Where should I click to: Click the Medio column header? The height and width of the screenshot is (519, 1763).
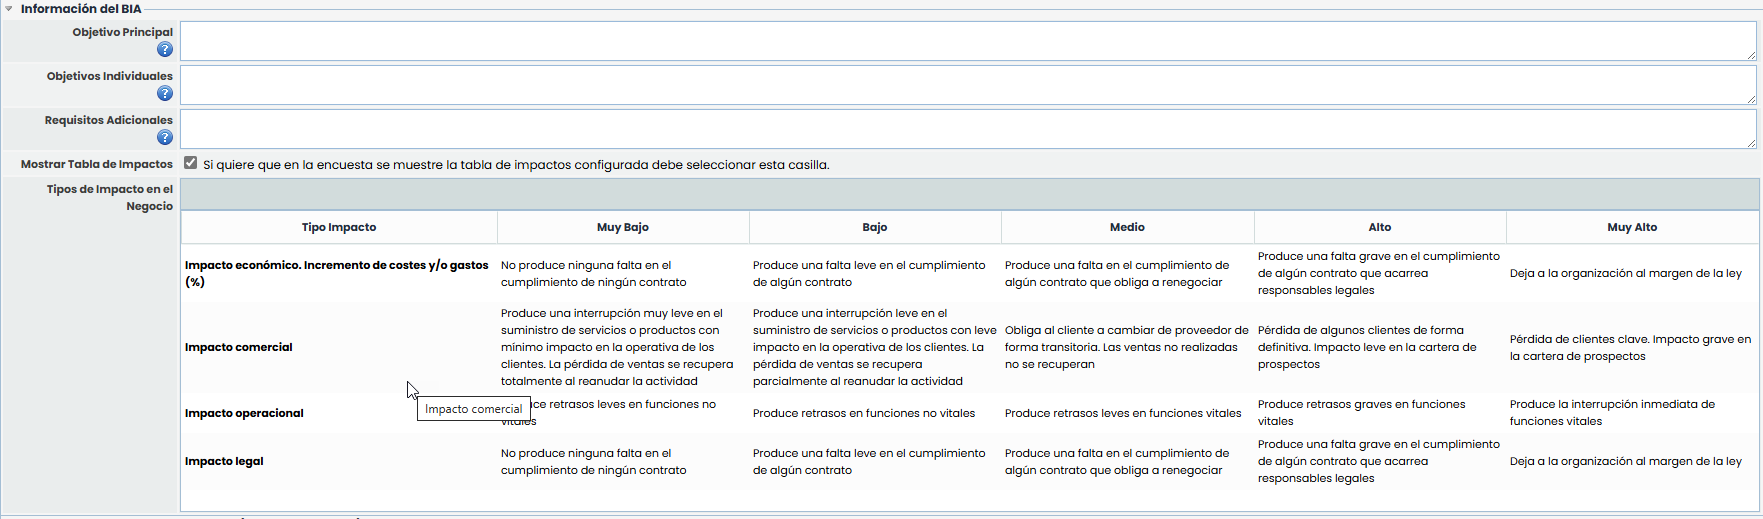(x=1127, y=227)
